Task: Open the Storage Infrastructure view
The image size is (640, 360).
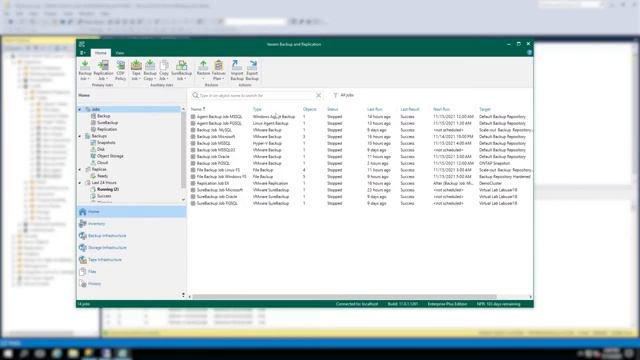Action: pos(131,247)
